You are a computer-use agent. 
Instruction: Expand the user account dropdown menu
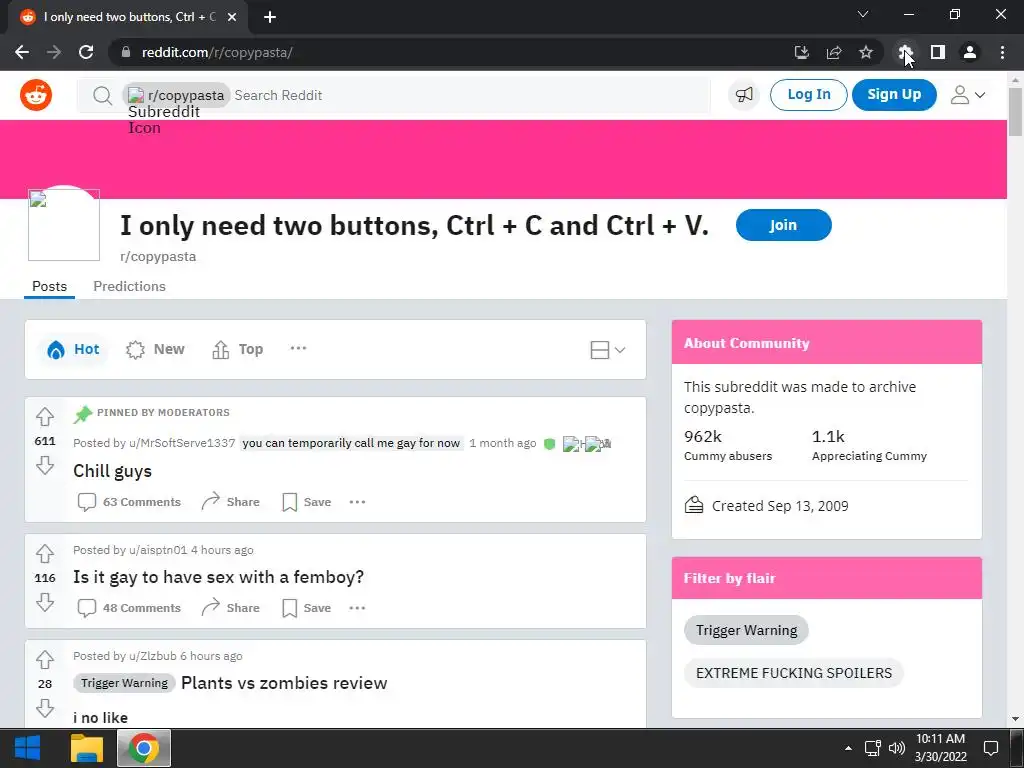[x=967, y=95]
